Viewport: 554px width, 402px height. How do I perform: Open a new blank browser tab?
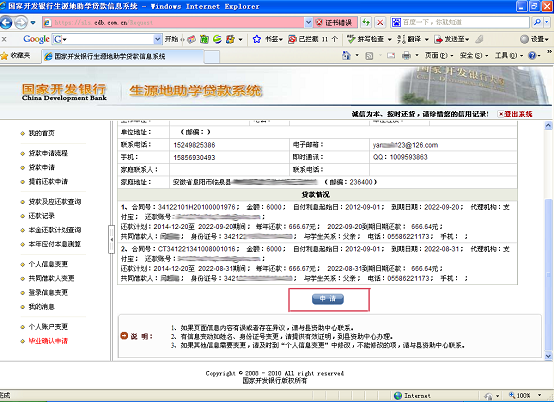coord(212,57)
